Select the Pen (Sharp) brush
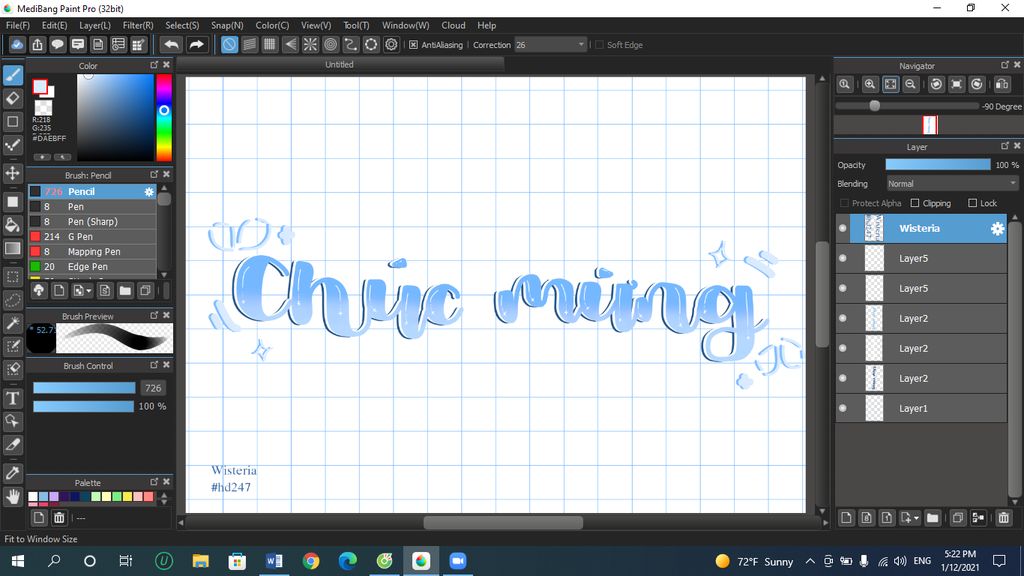Viewport: 1024px width, 576px height. point(92,221)
